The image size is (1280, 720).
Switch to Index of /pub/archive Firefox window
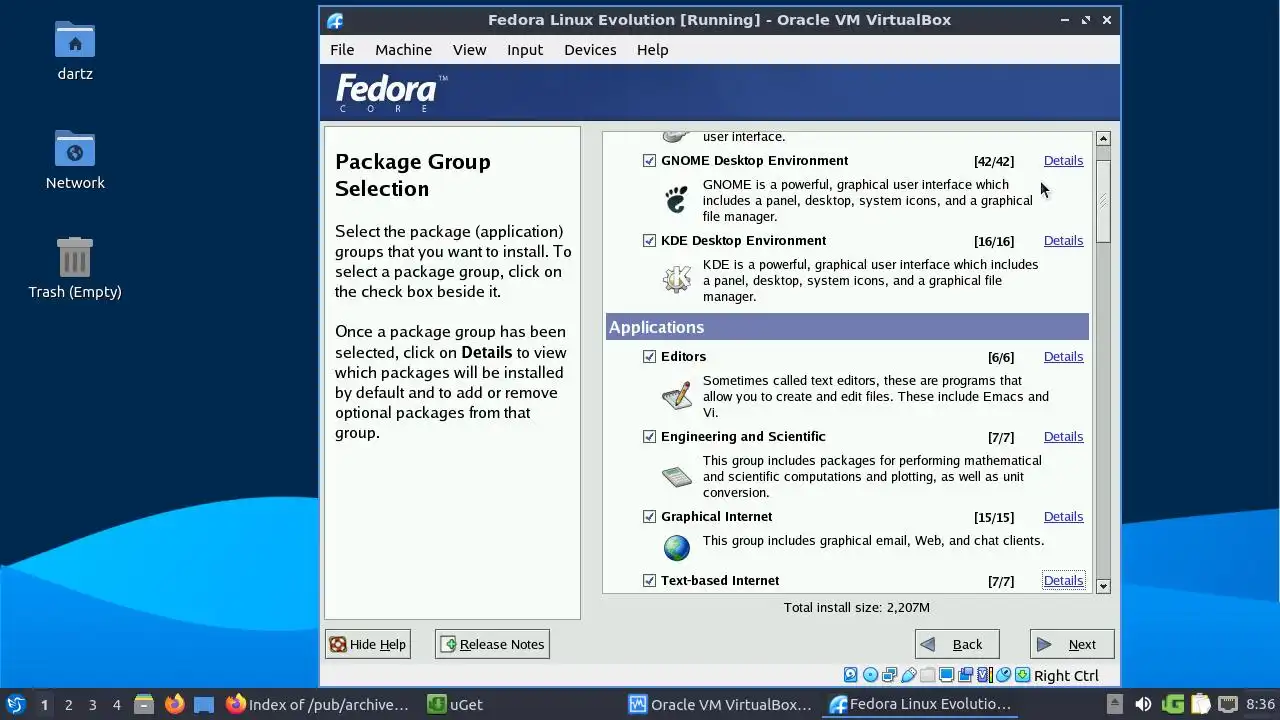pyautogui.click(x=317, y=704)
